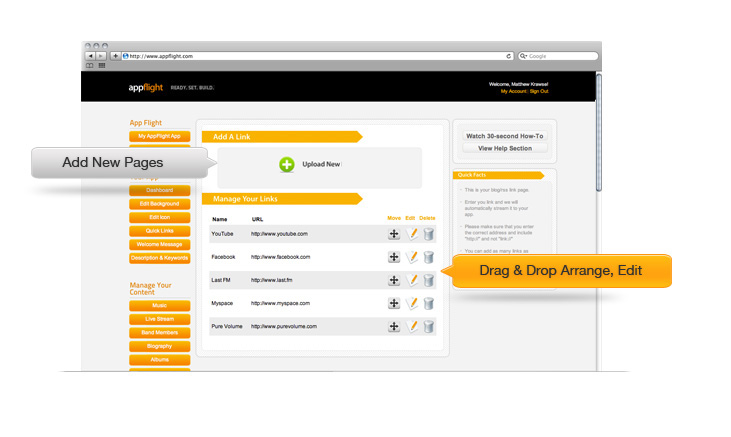This screenshot has width=731, height=437.
Task: Click View Help Section button
Action: [x=505, y=148]
